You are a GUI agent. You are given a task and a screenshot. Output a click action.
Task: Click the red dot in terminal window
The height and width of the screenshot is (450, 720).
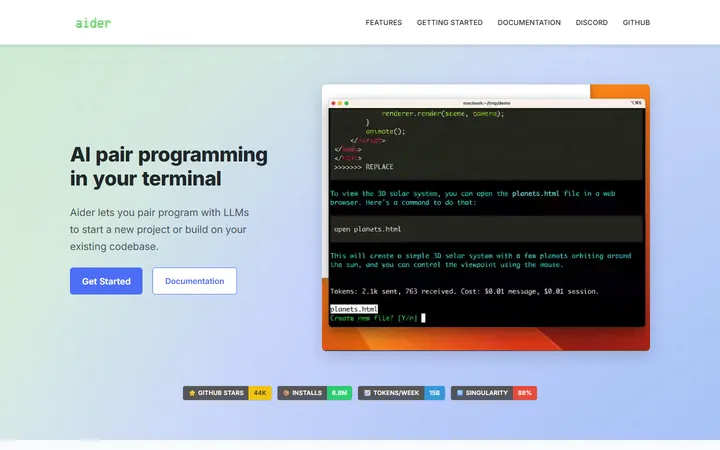pos(333,103)
